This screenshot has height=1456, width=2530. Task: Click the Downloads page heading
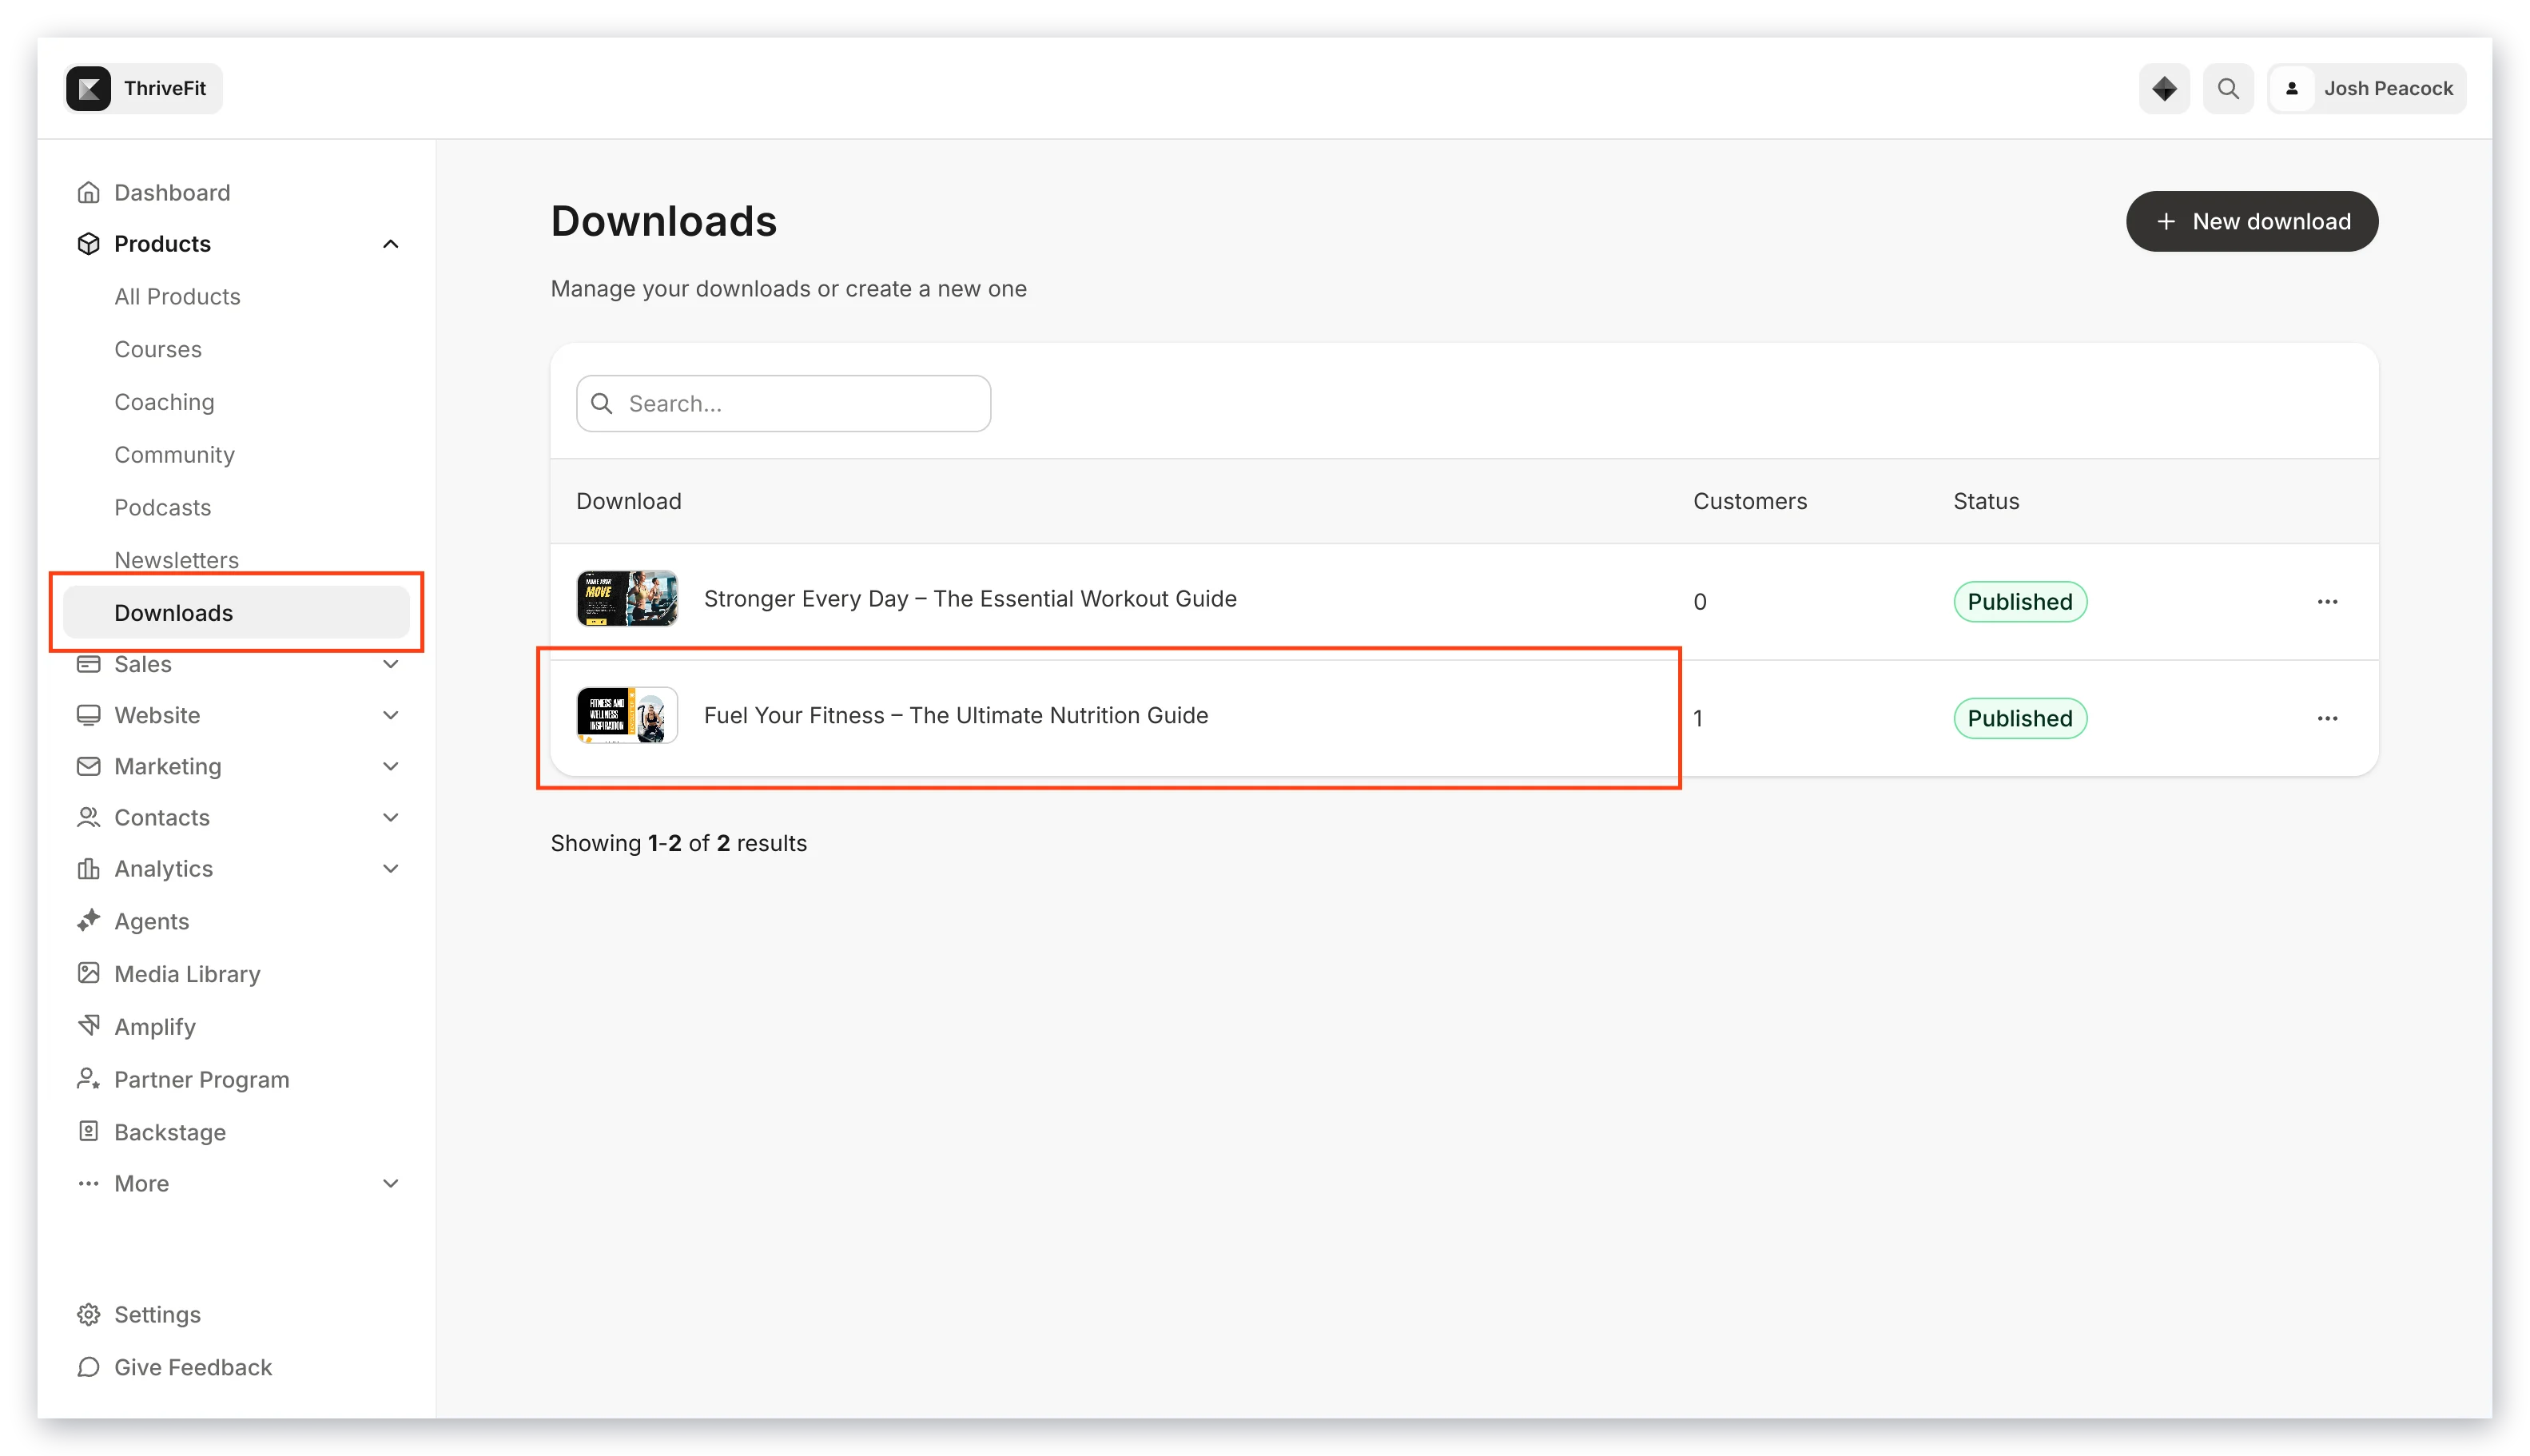(x=663, y=221)
